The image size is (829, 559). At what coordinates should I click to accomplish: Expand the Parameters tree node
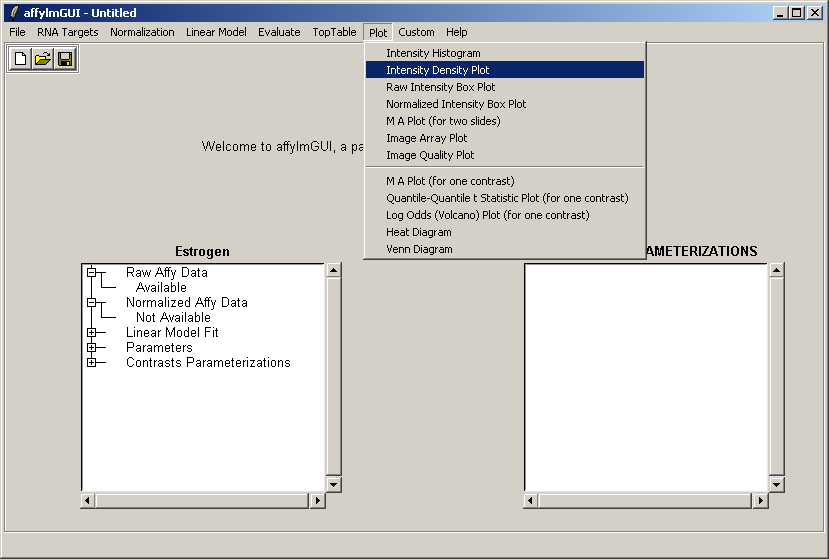point(92,347)
